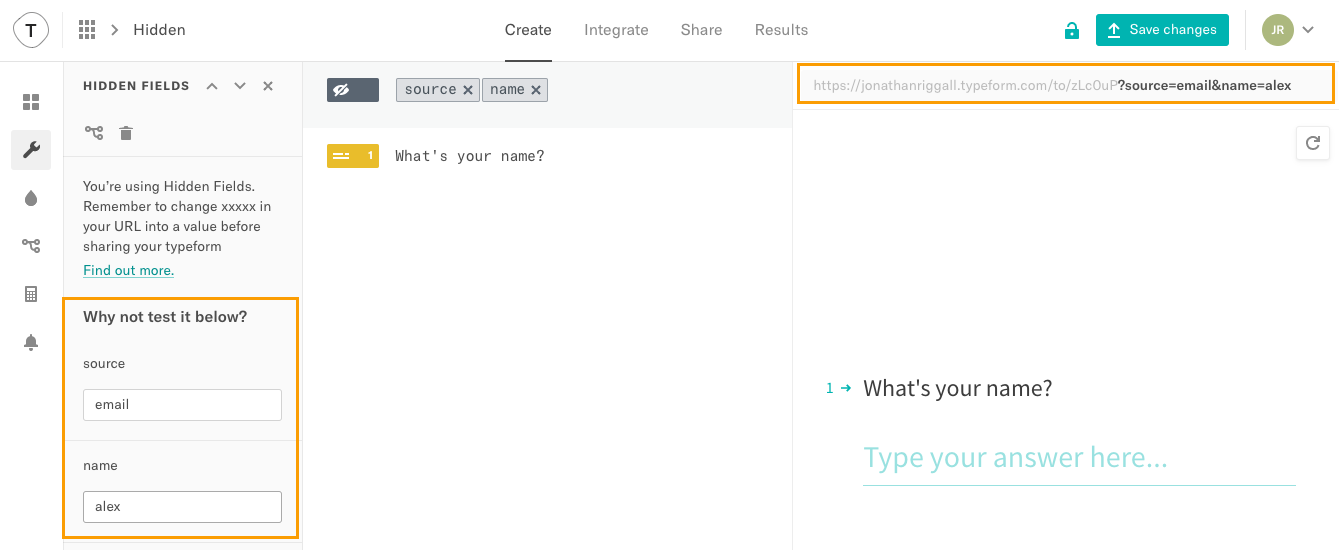Open the design droplet icon

pos(31,198)
